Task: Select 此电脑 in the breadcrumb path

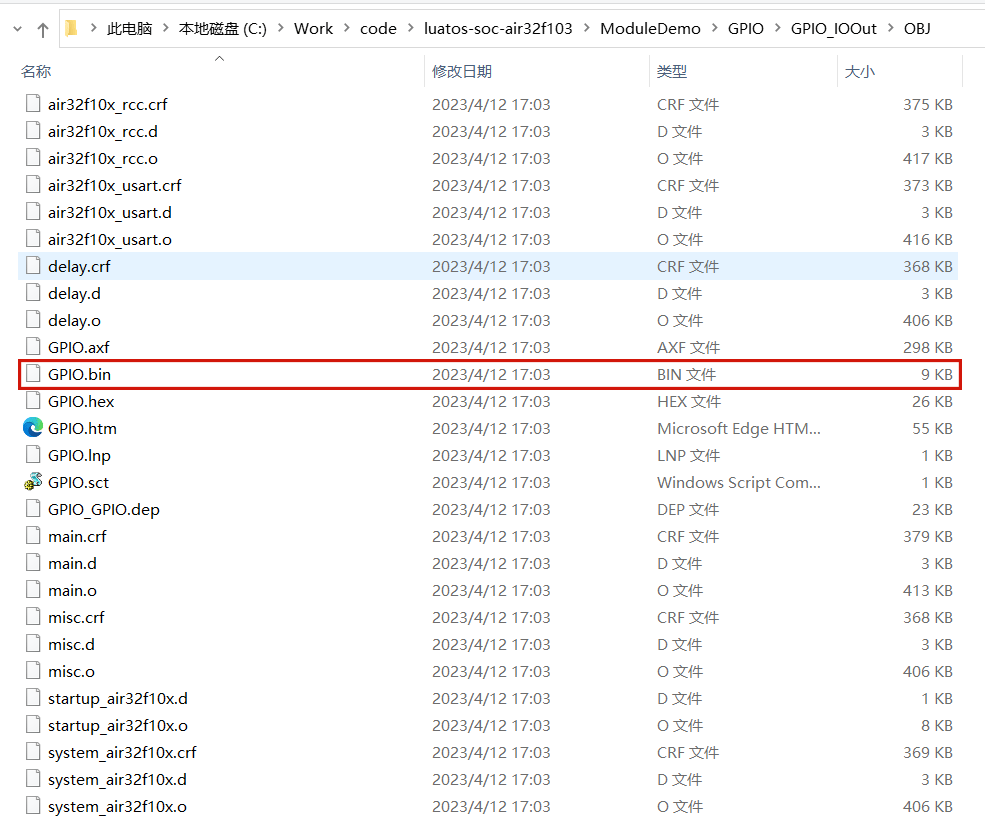Action: (x=129, y=29)
